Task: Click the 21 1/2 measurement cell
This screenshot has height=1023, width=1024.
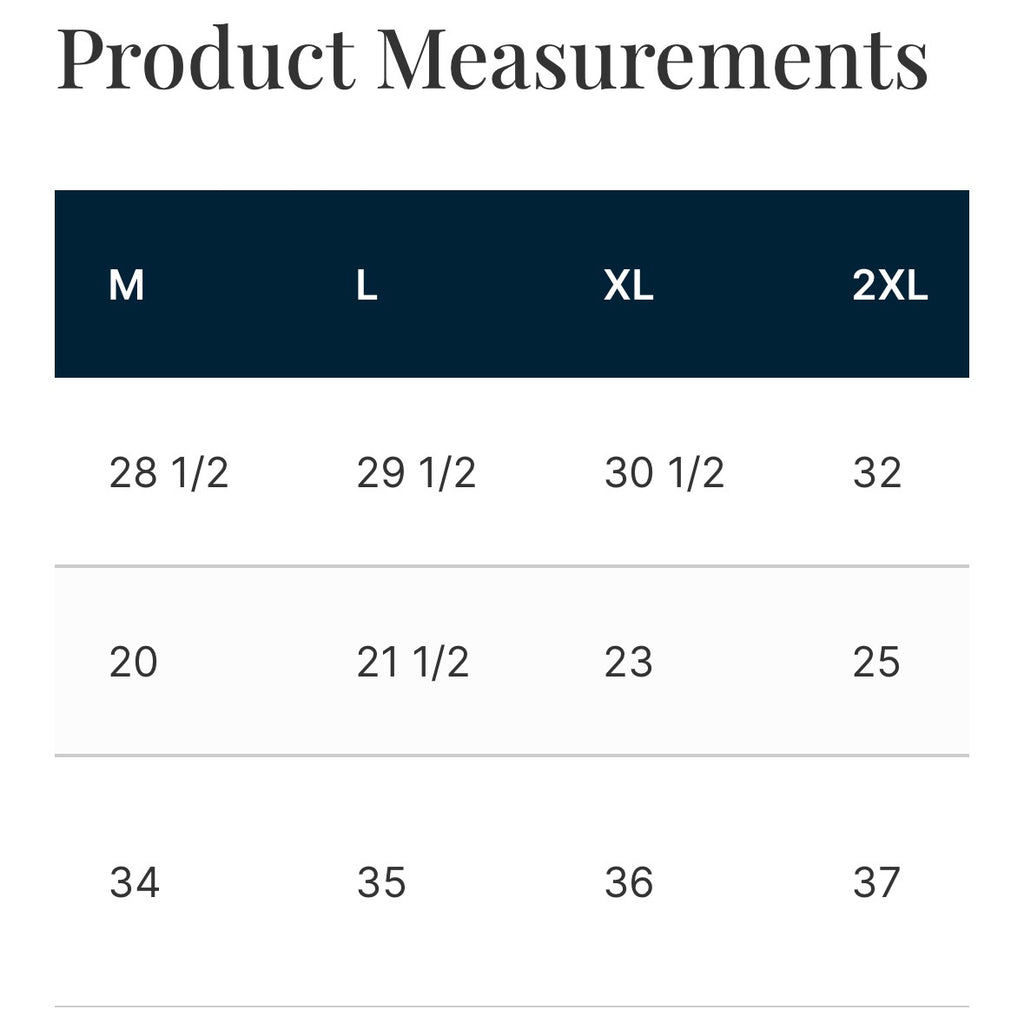Action: [x=413, y=662]
